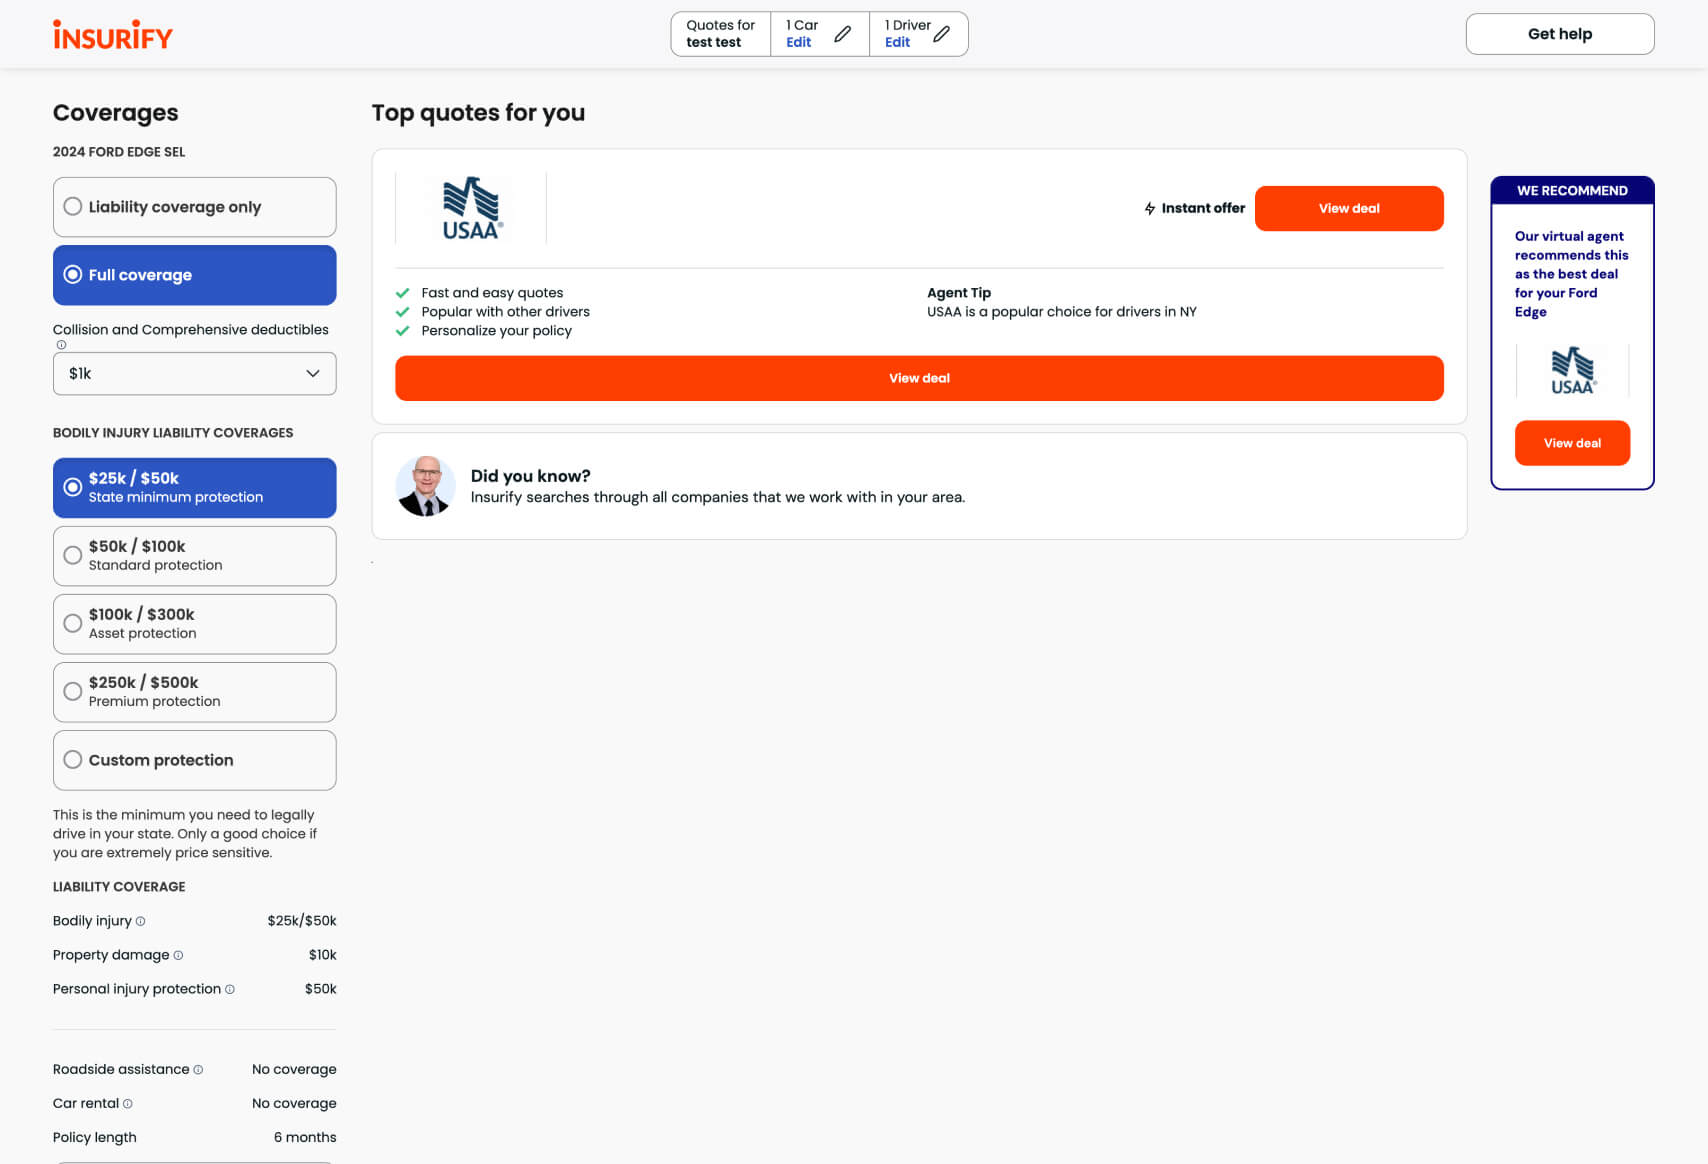Click the Get help button
This screenshot has width=1708, height=1164.
pos(1560,34)
